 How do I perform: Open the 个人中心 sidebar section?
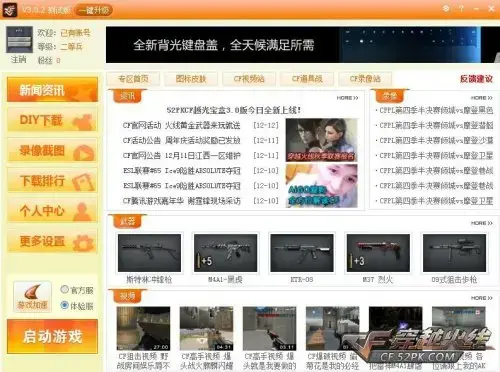[52, 211]
